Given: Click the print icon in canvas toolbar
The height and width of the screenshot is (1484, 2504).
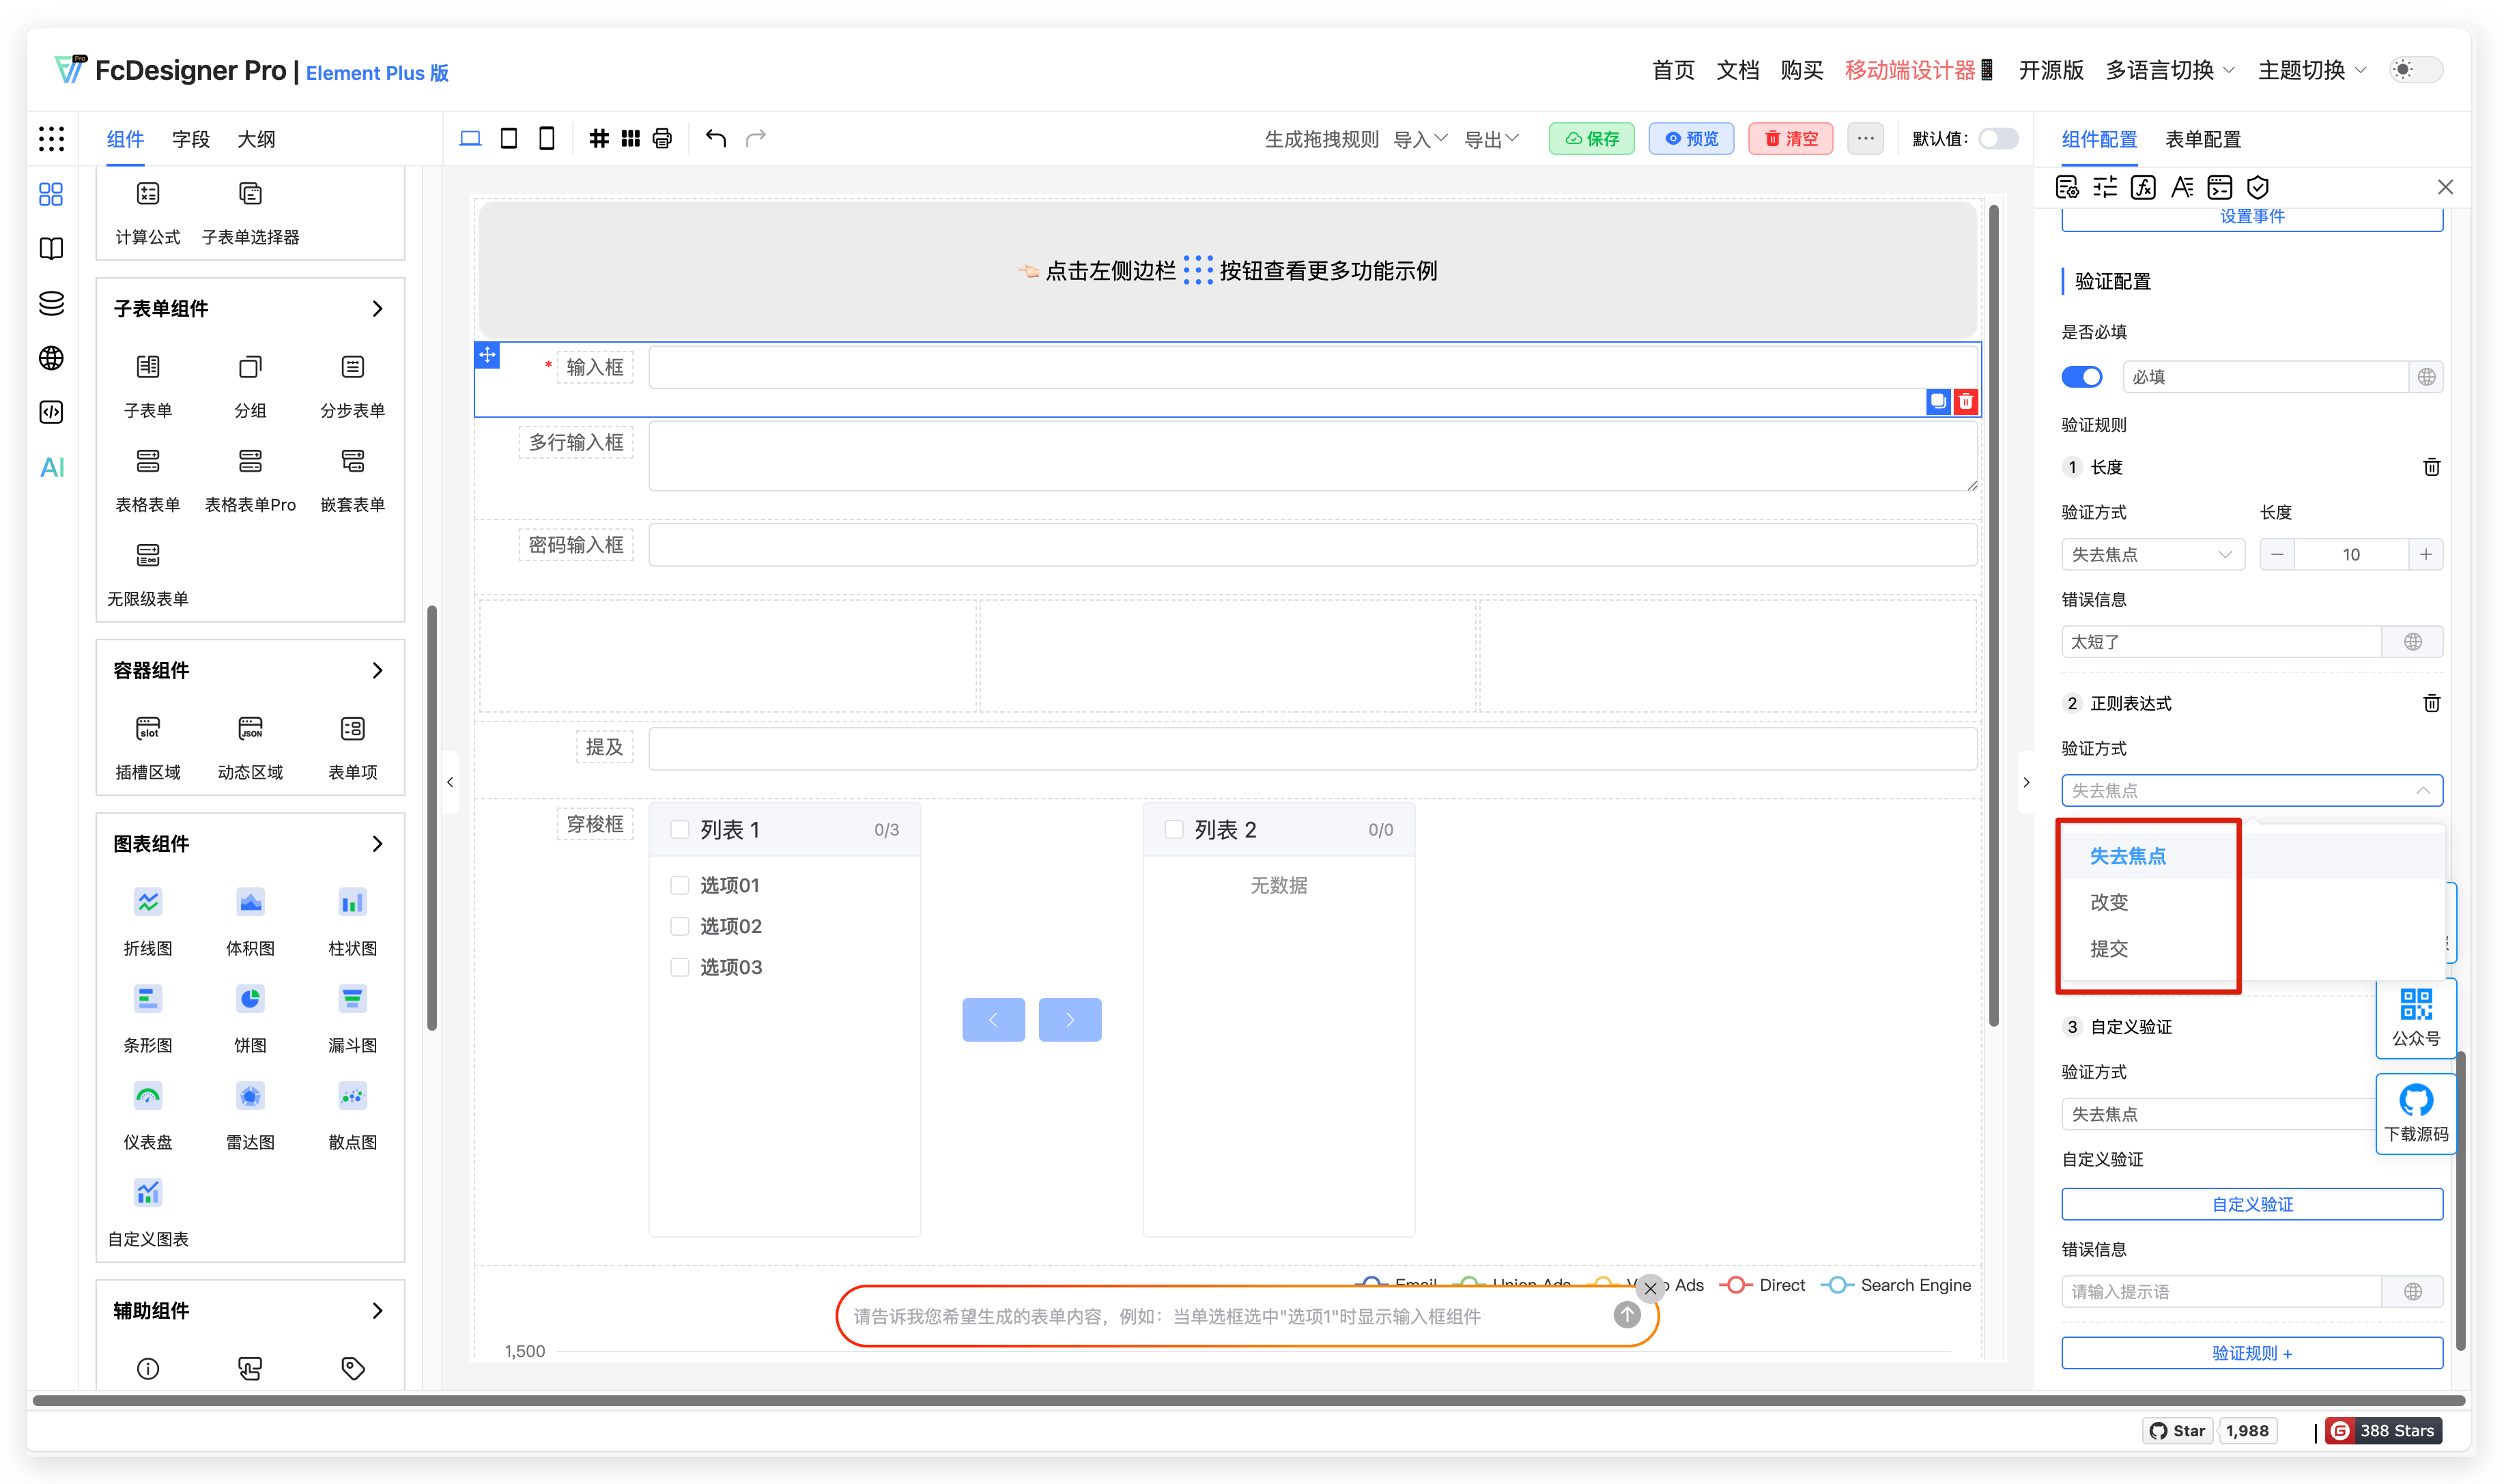Looking at the screenshot, I should click(x=662, y=138).
